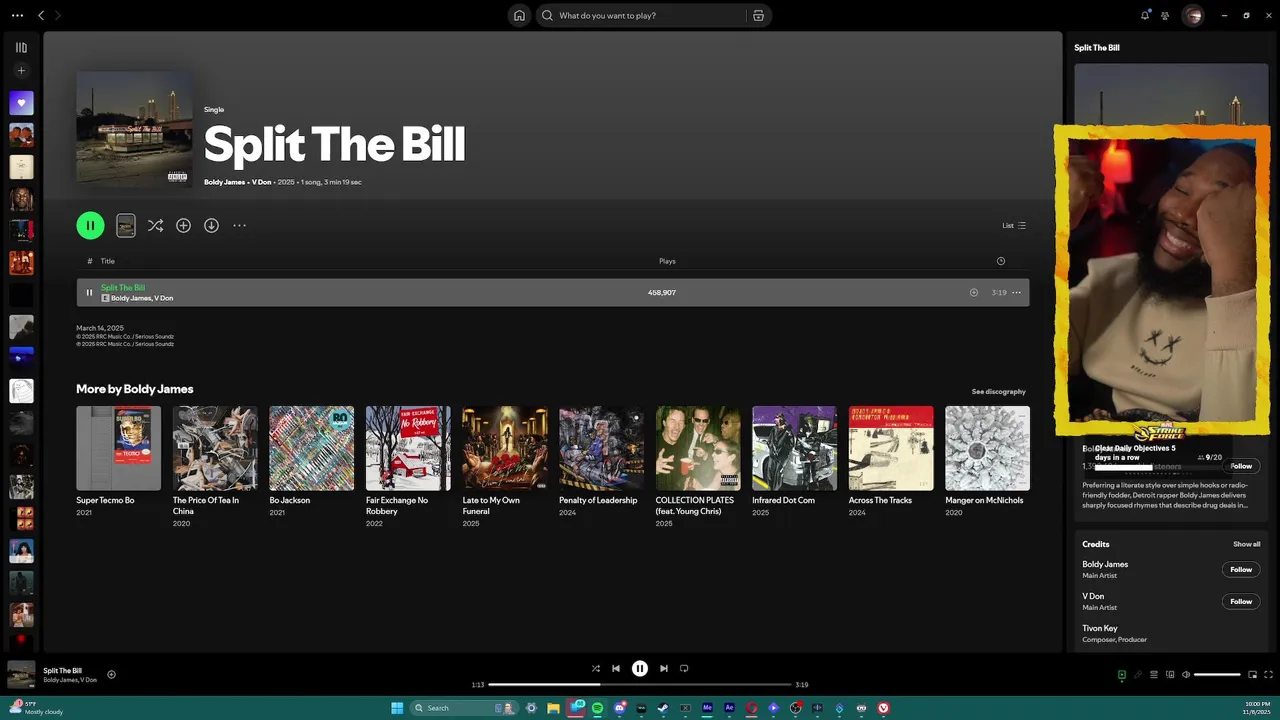1280x720 pixels.
Task: Open the user profile avatar menu
Action: (x=1192, y=15)
